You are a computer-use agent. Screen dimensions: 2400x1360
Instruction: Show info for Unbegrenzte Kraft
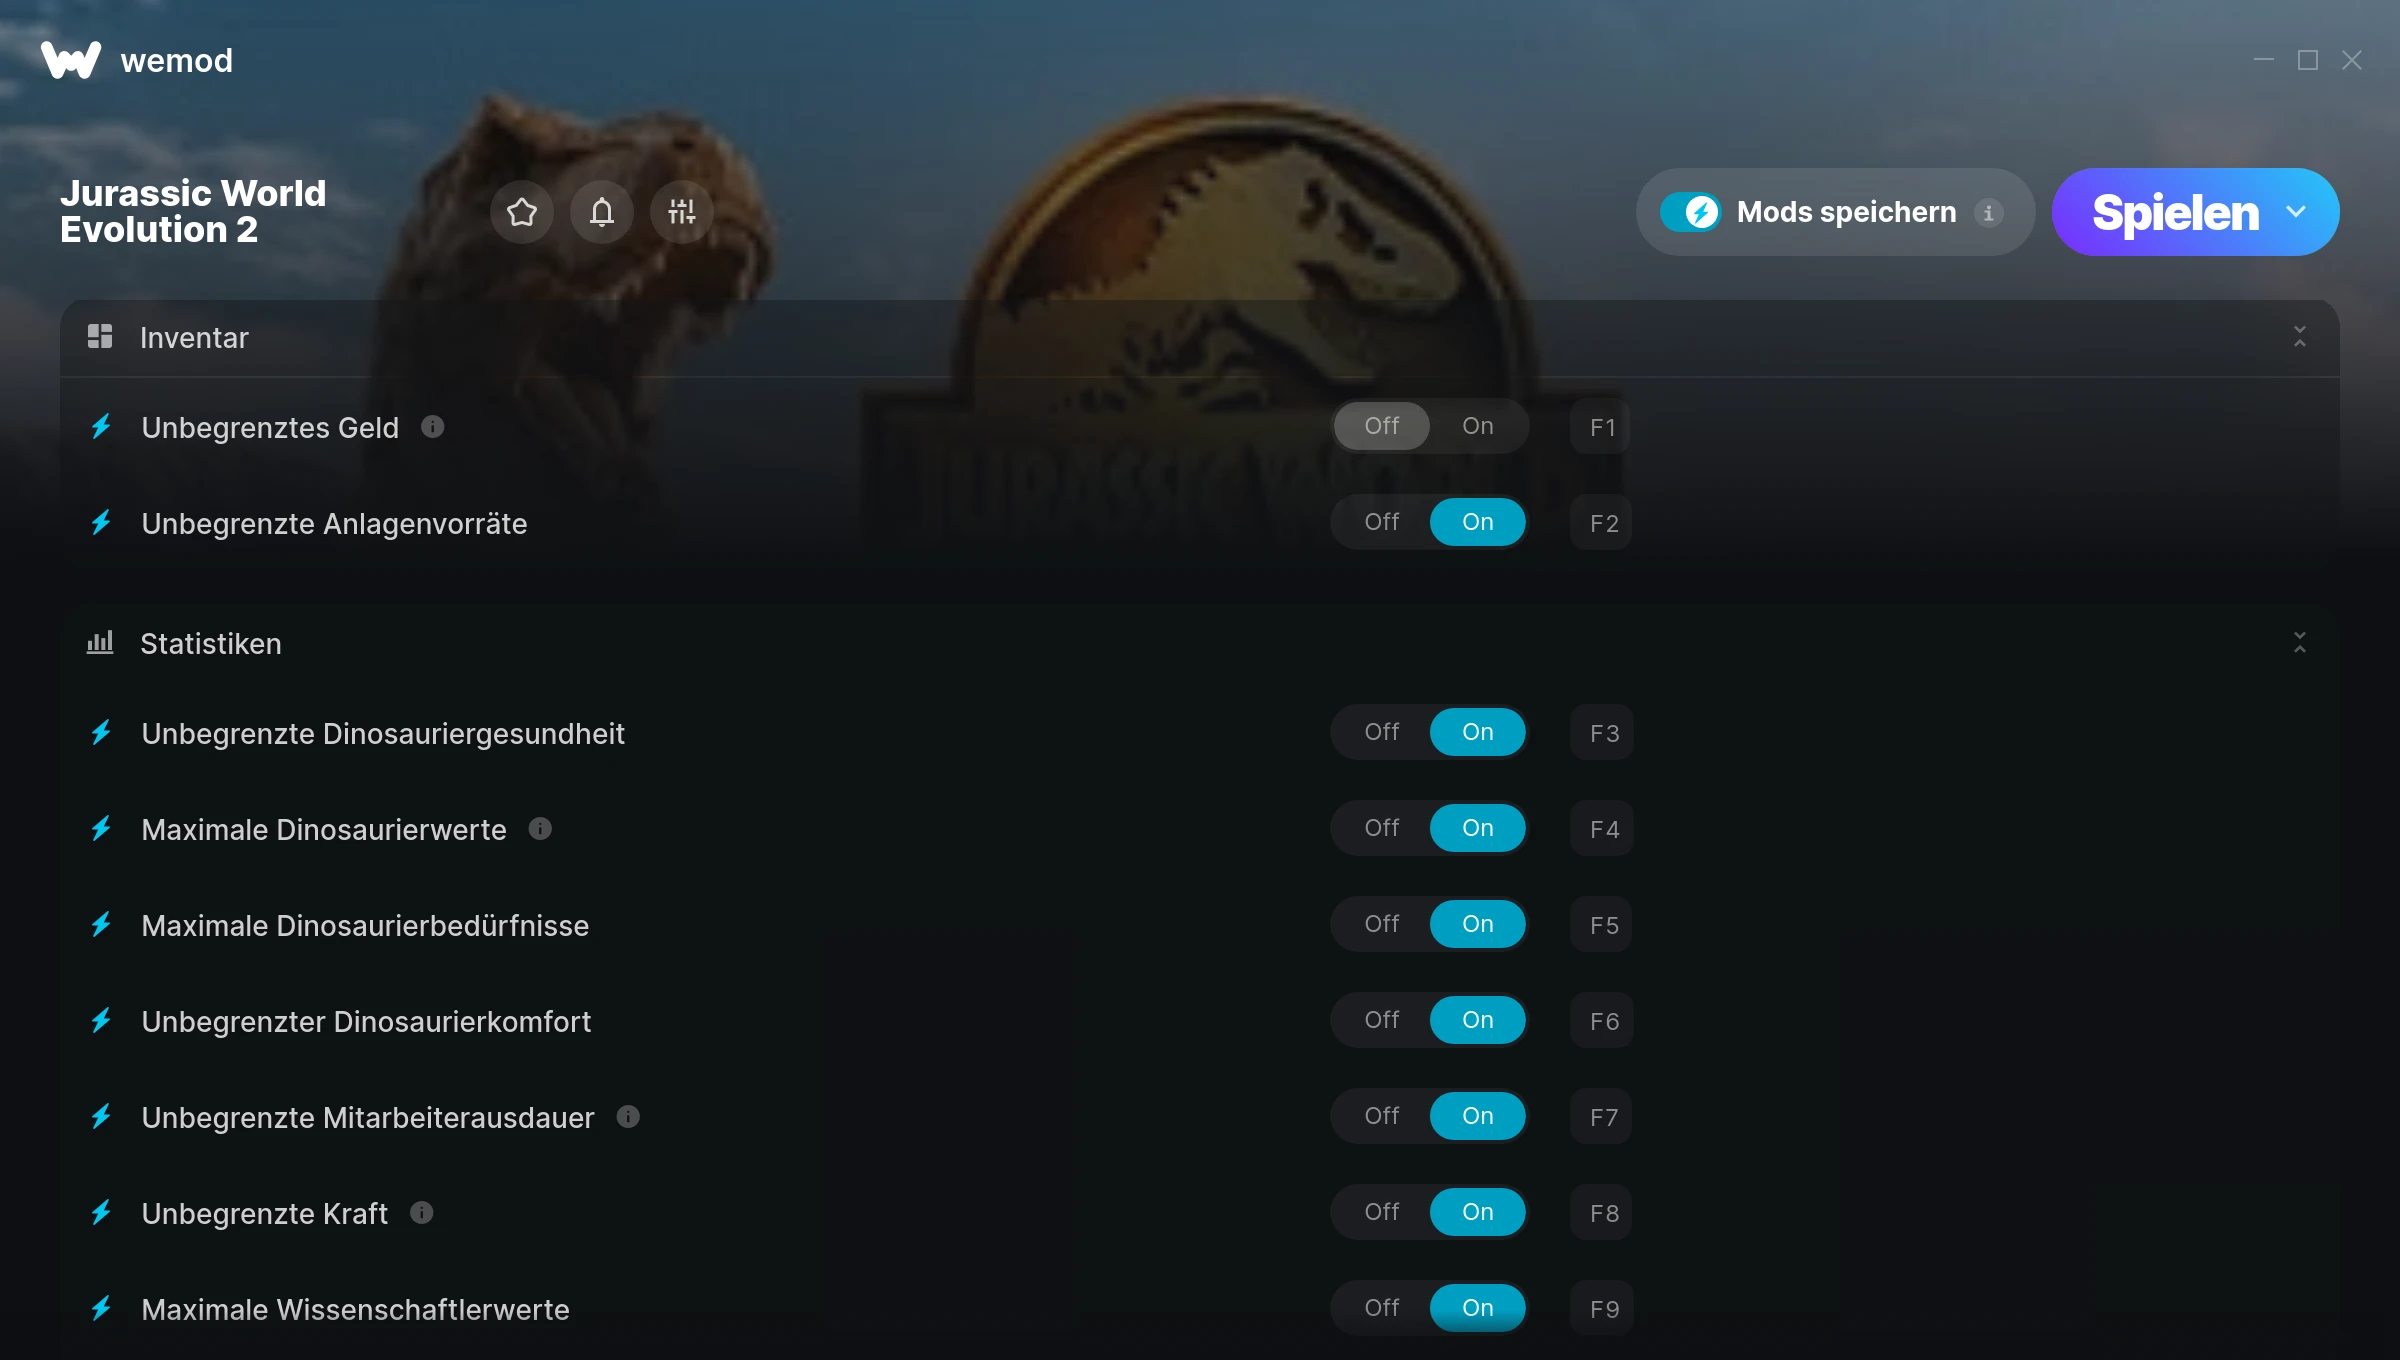pos(422,1213)
